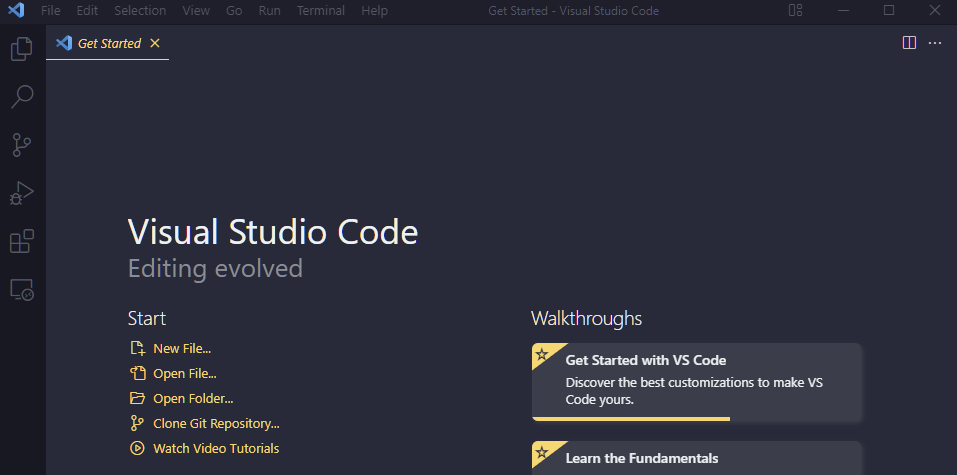
Task: Select the Get Started tab
Action: click(x=109, y=43)
